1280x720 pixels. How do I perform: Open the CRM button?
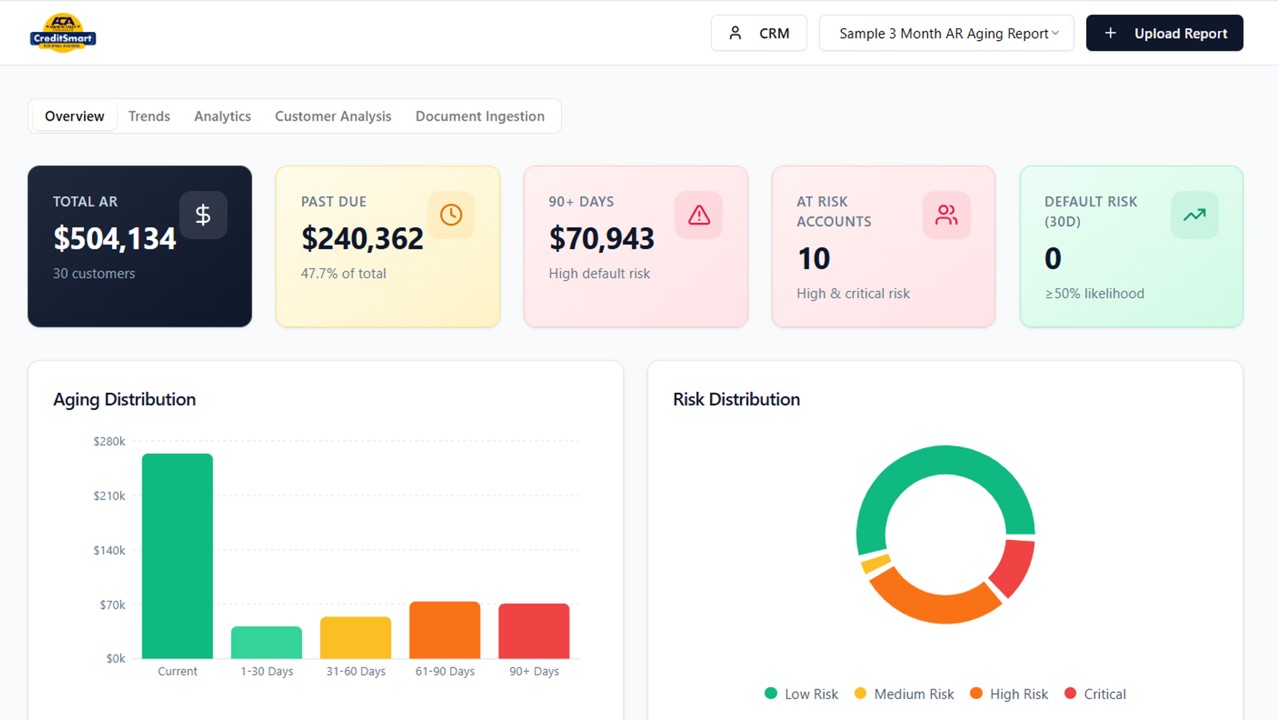[759, 33]
